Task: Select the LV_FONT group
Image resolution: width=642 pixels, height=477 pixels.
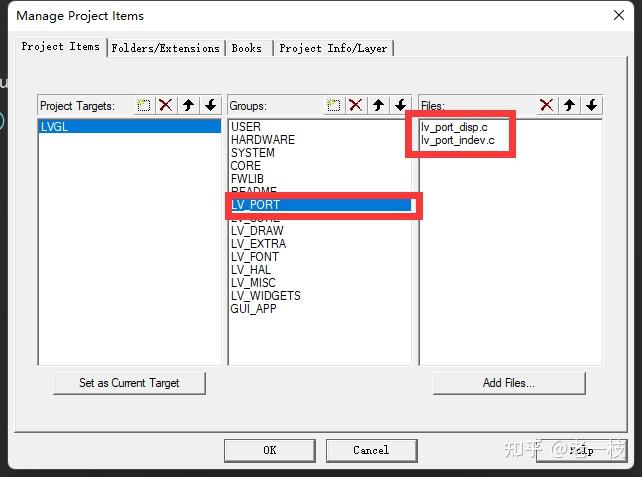Action: pyautogui.click(x=320, y=257)
